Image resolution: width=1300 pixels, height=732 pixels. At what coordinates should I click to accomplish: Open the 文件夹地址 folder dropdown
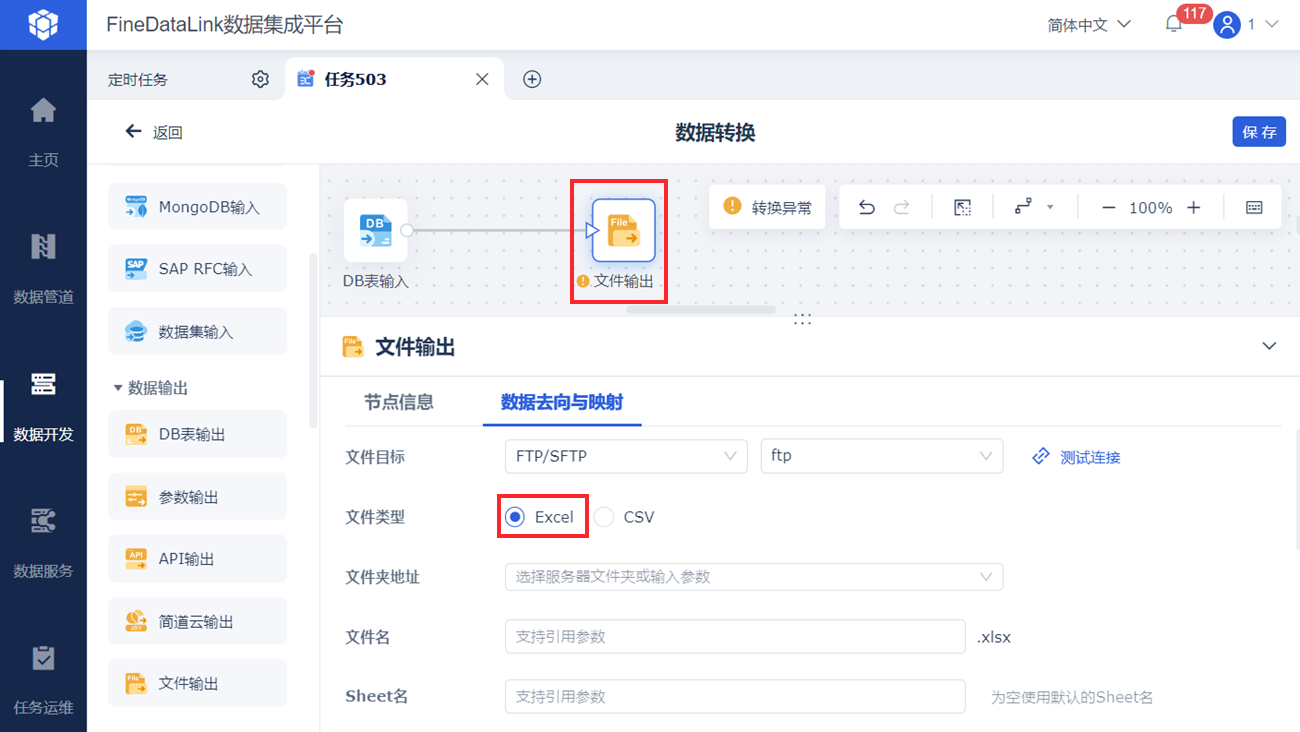754,577
